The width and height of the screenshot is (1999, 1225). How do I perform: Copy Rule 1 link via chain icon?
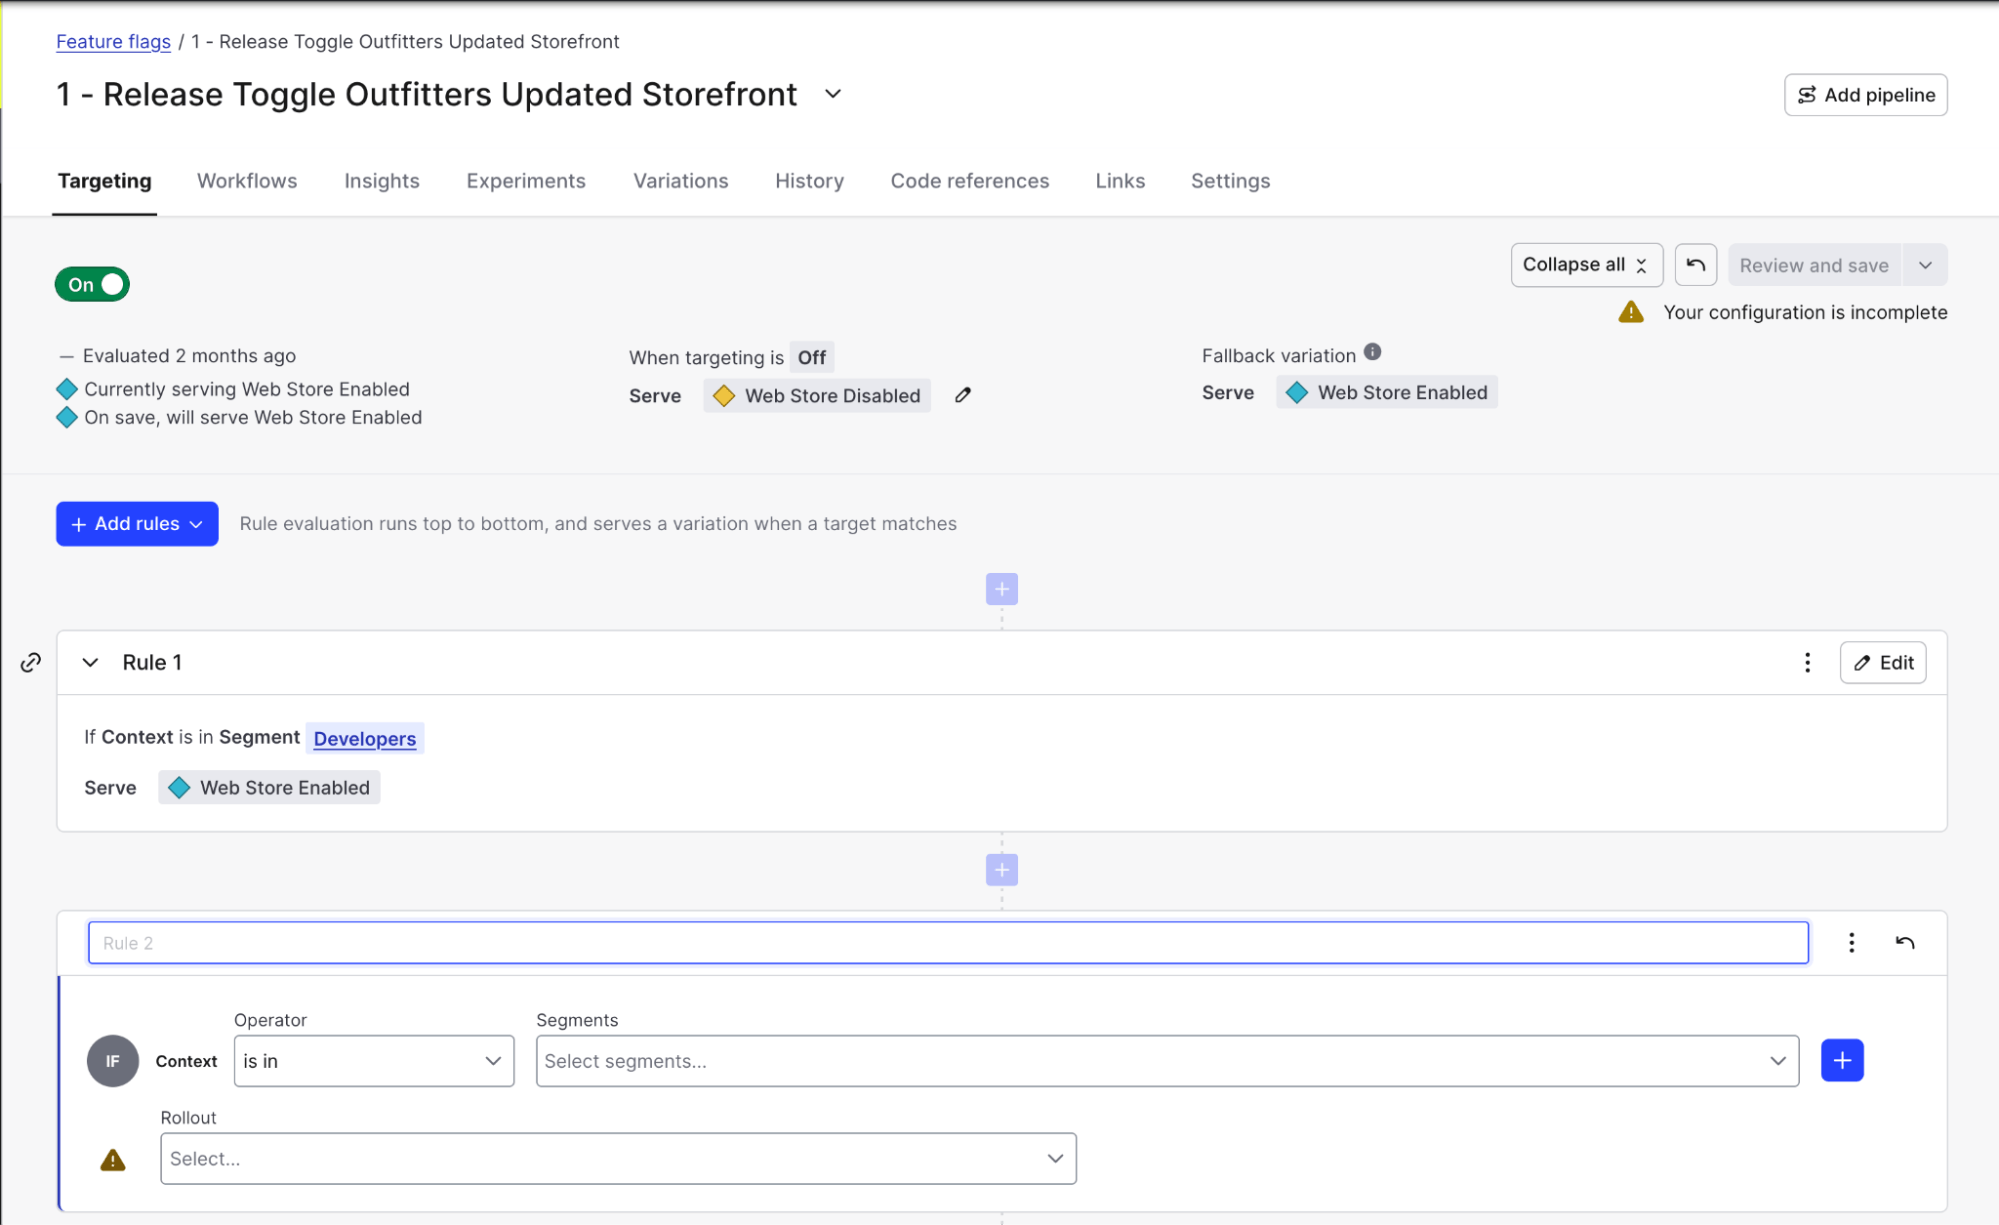coord(31,662)
